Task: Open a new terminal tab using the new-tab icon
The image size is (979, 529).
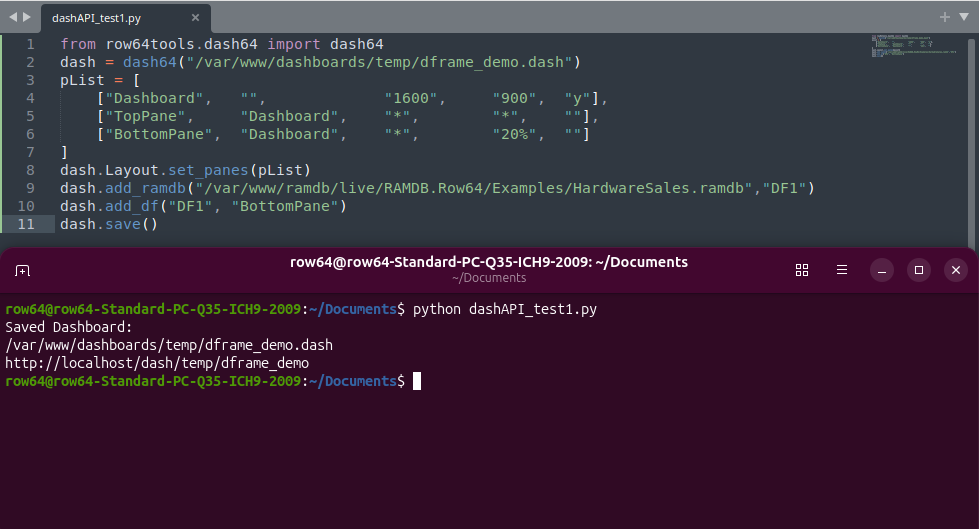Action: (22, 270)
